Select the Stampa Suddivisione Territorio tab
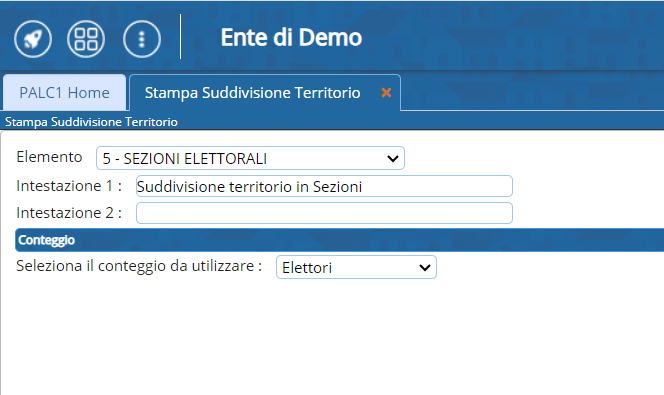 coord(253,93)
